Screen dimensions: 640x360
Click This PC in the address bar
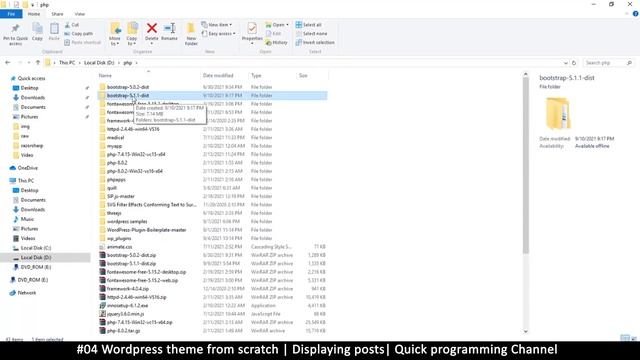[67, 63]
